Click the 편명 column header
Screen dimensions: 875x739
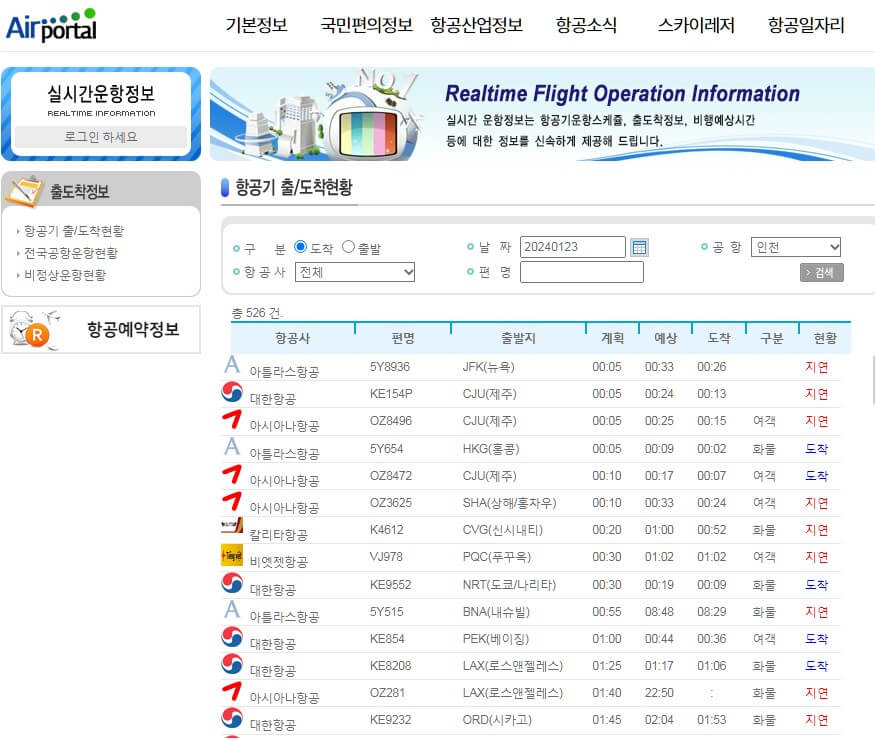(x=403, y=338)
